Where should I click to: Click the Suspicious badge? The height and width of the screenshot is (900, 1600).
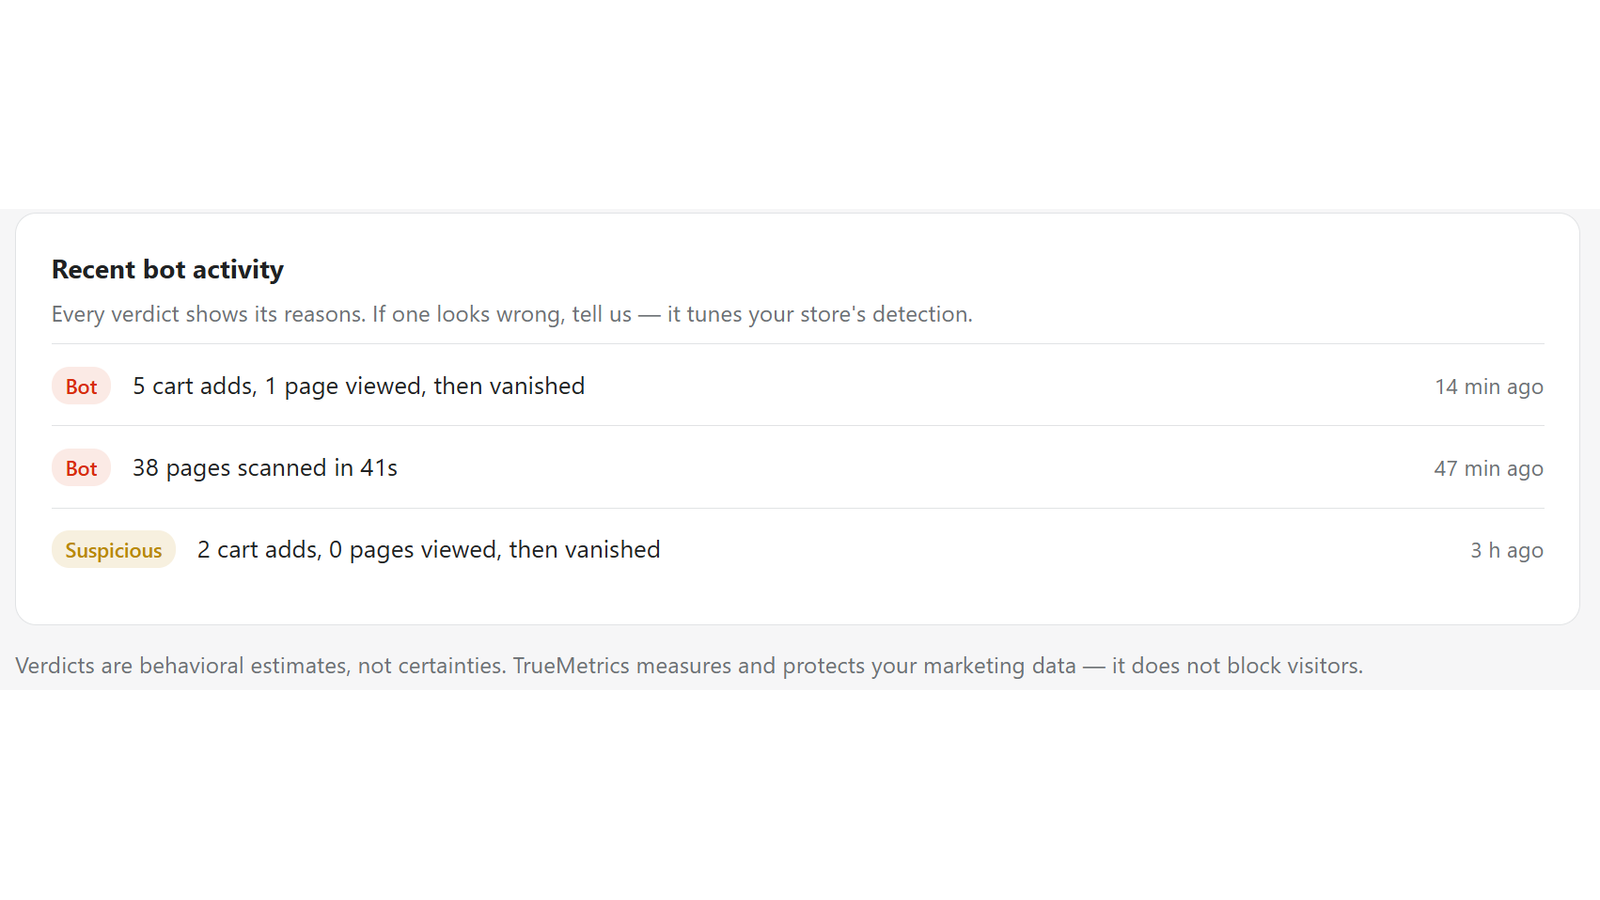pyautogui.click(x=114, y=550)
